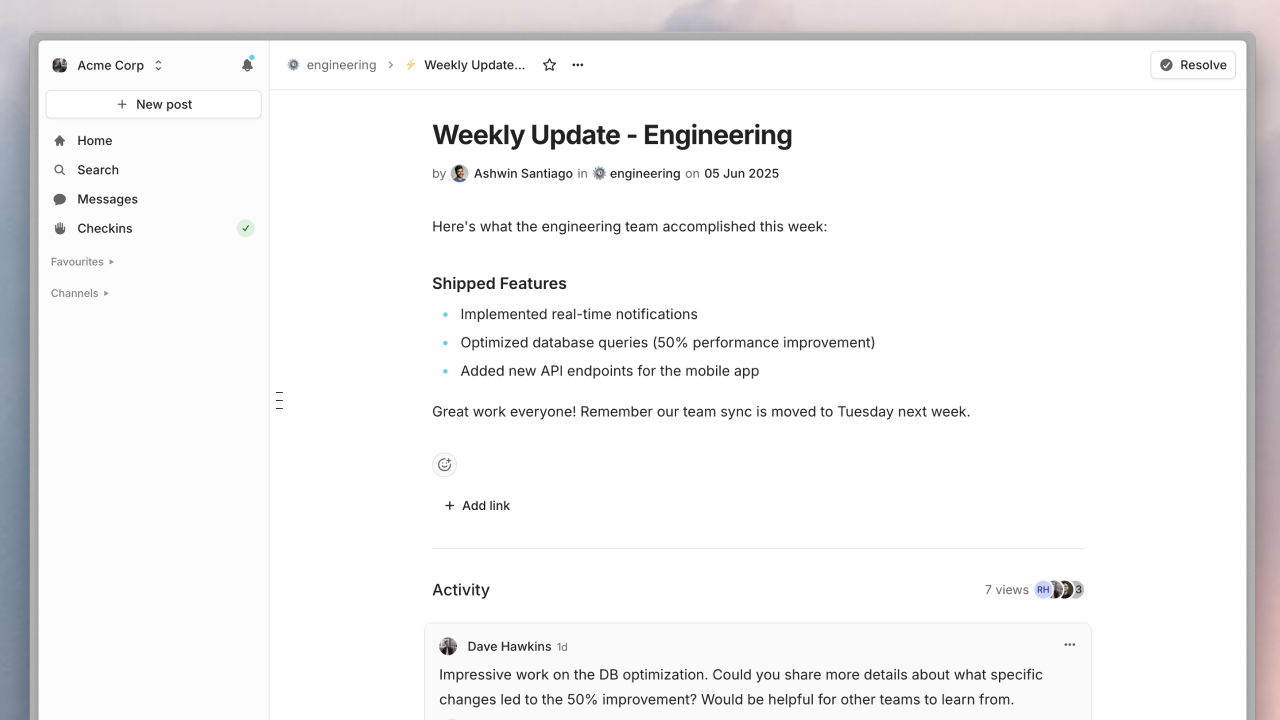Image resolution: width=1280 pixels, height=720 pixels.
Task: Click the viewers avatar stack
Action: click(x=1060, y=590)
